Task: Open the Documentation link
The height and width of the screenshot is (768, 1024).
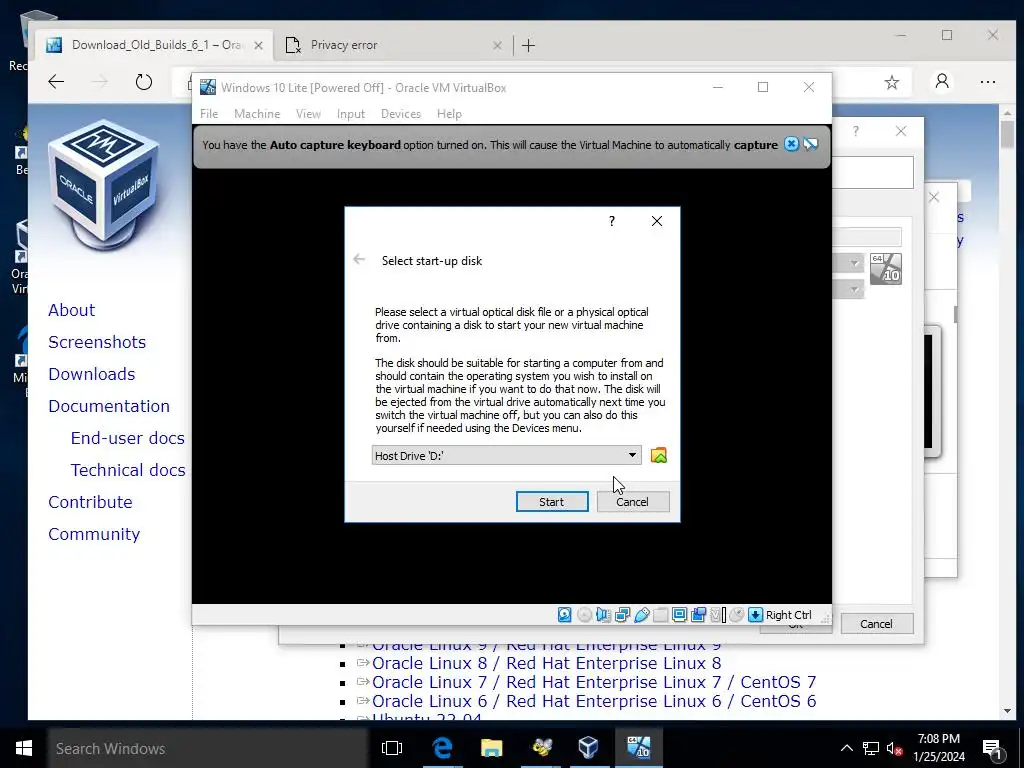Action: 109,406
